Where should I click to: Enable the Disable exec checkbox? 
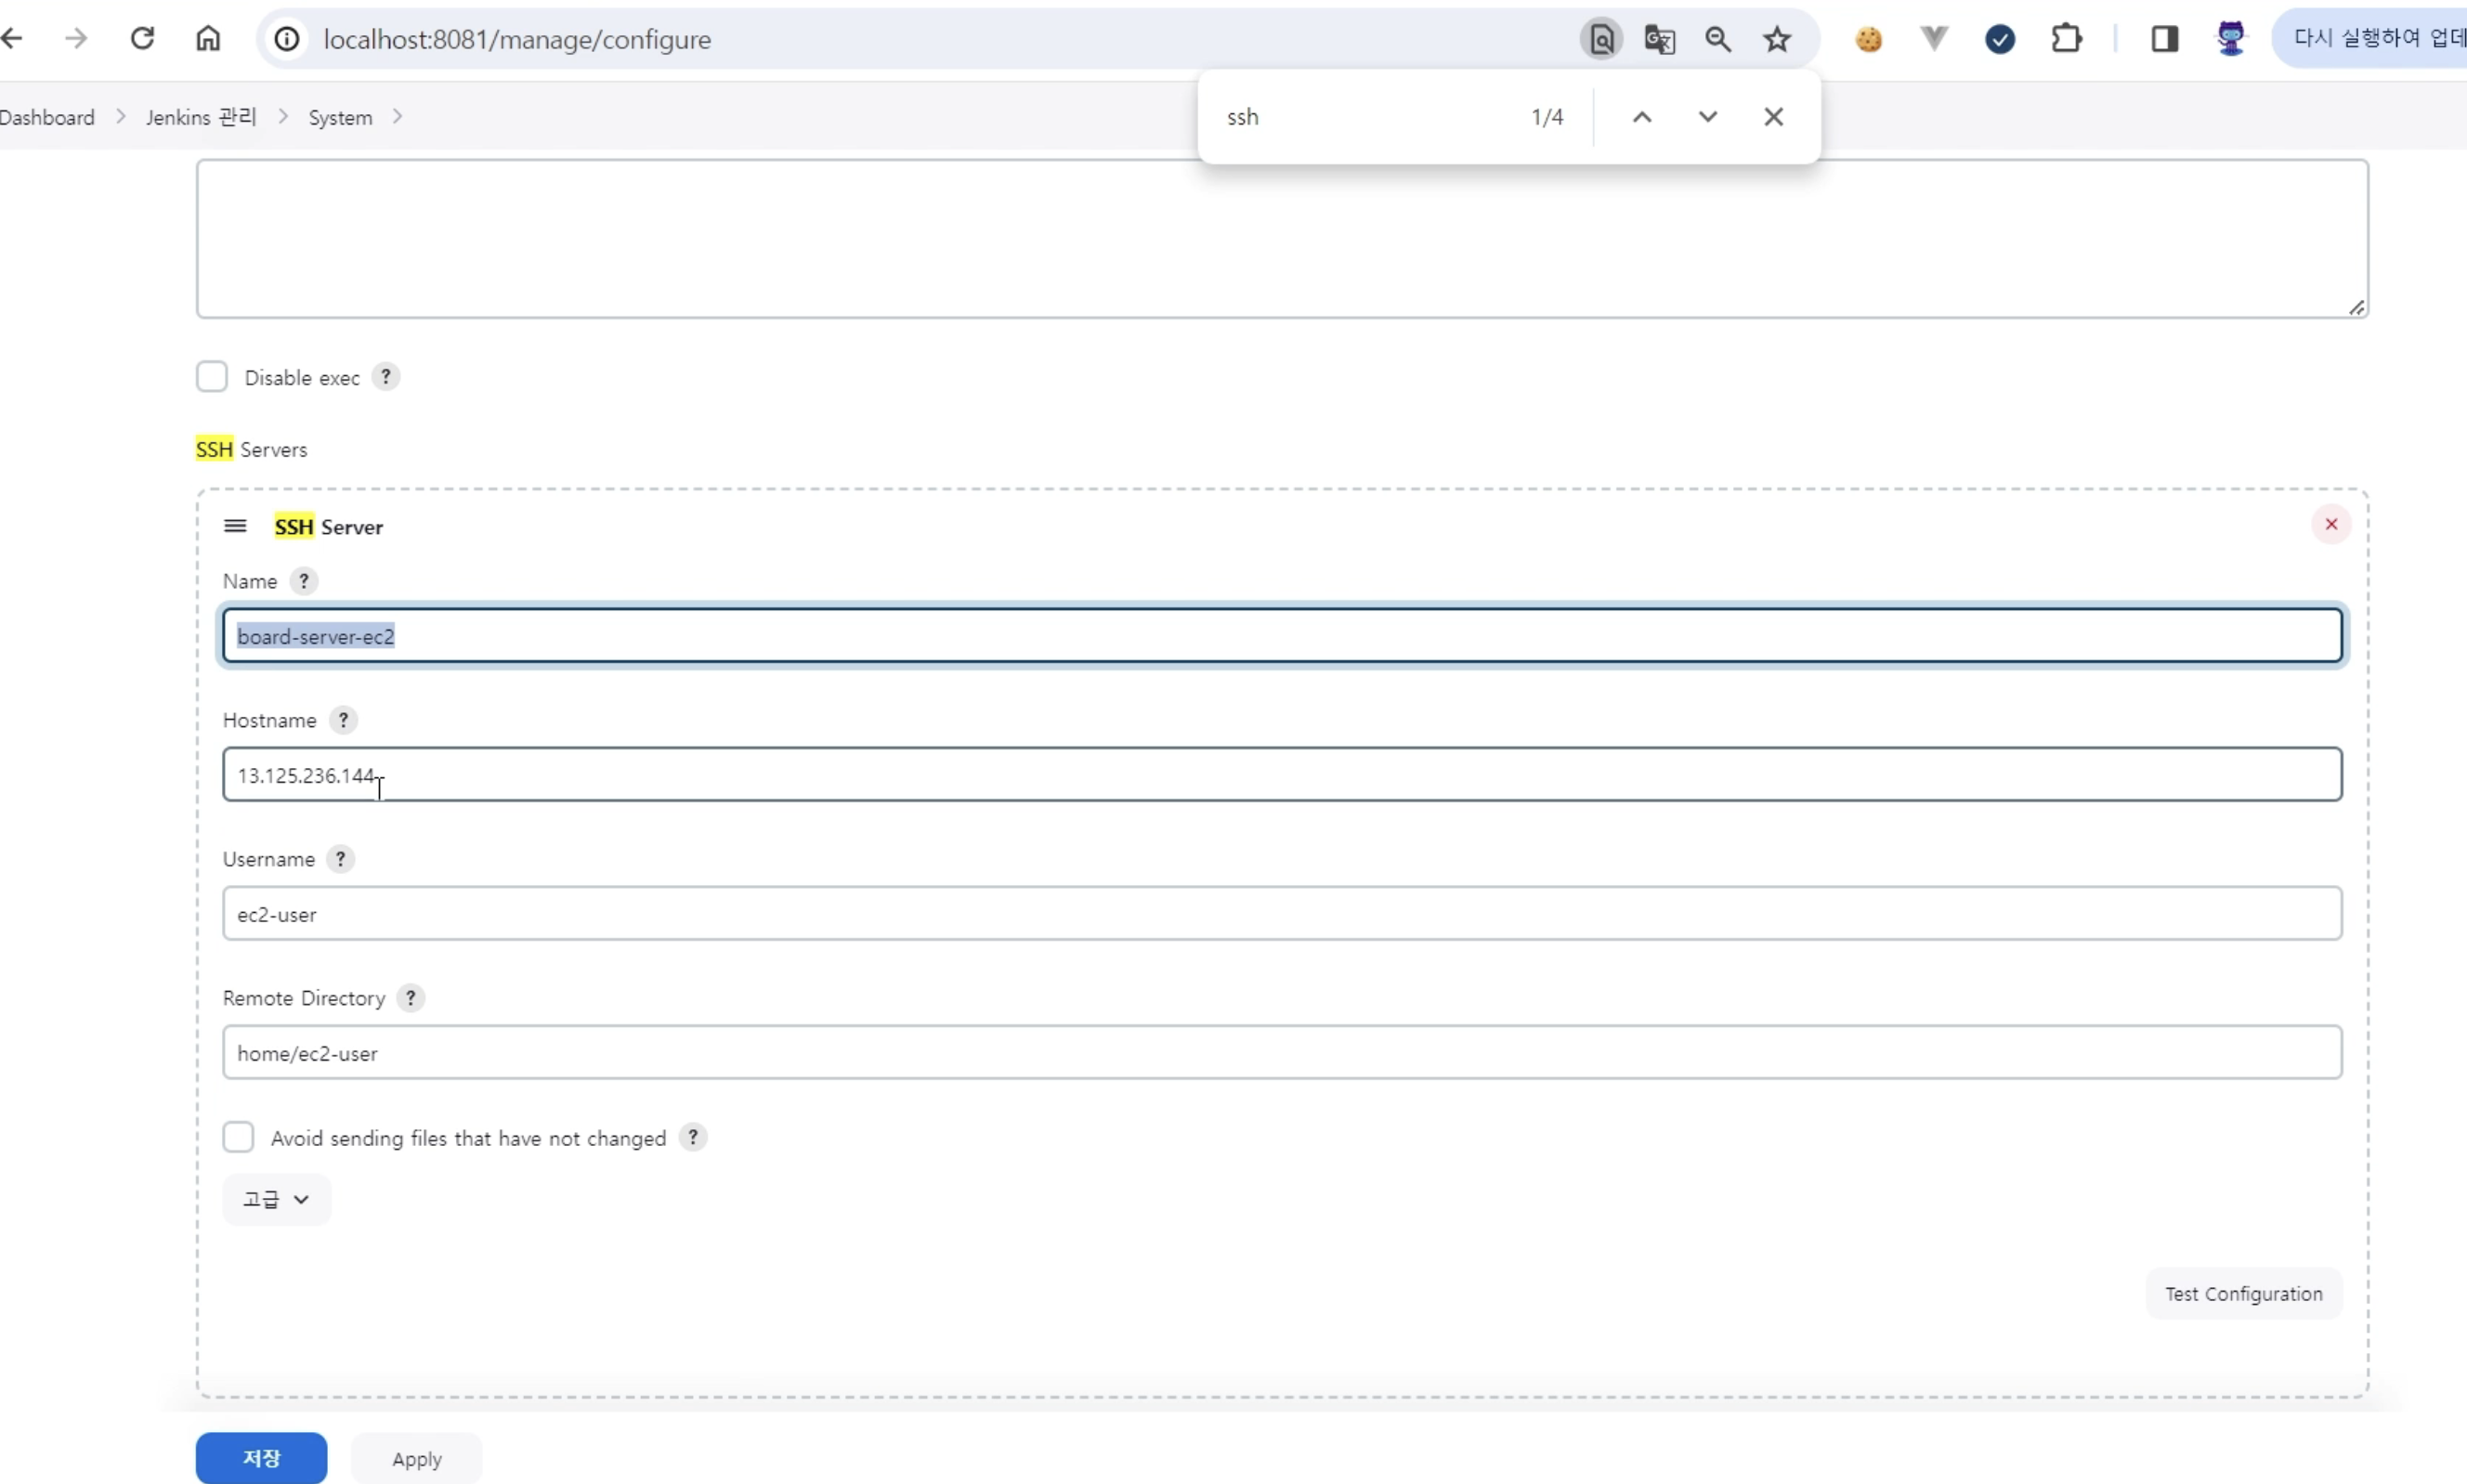point(212,377)
